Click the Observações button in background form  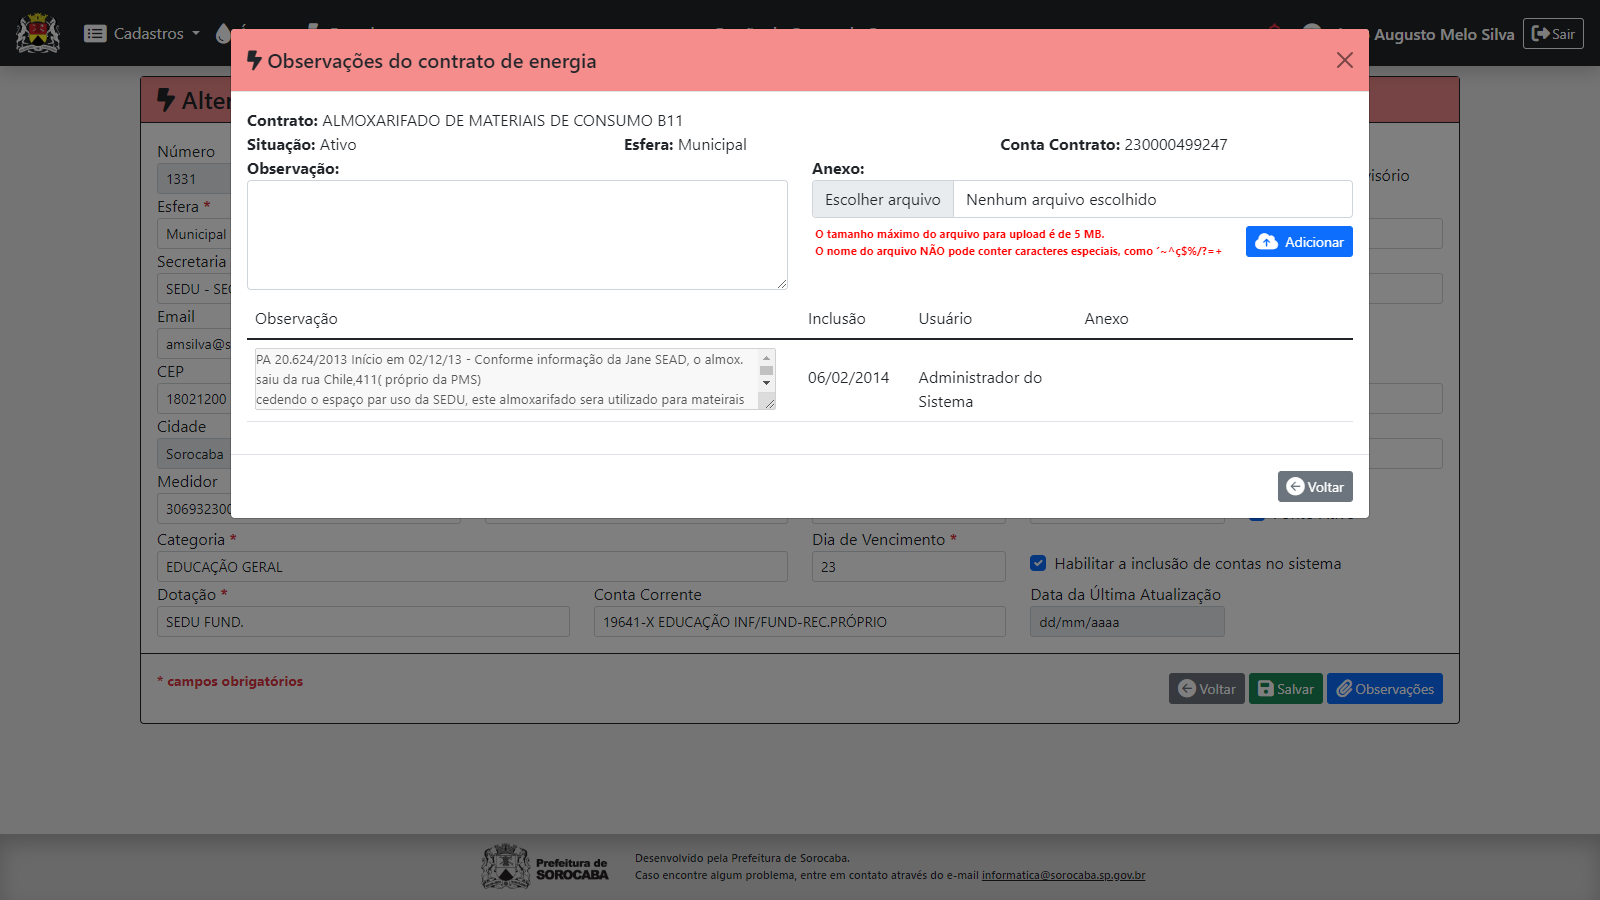point(1385,689)
